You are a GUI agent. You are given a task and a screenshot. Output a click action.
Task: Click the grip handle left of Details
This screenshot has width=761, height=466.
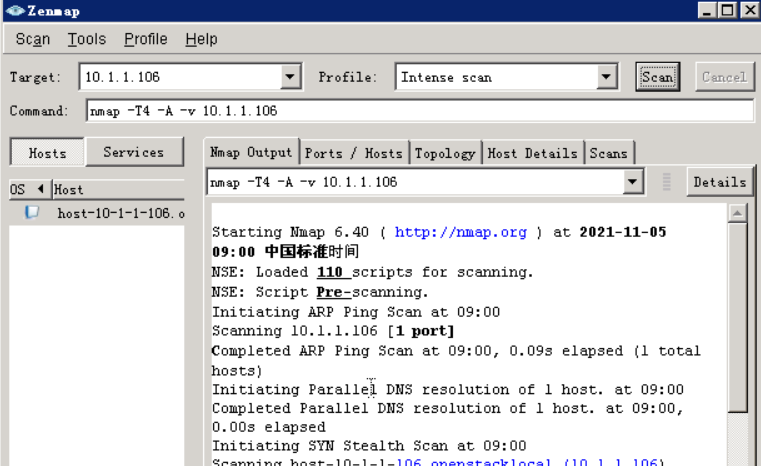pos(666,182)
